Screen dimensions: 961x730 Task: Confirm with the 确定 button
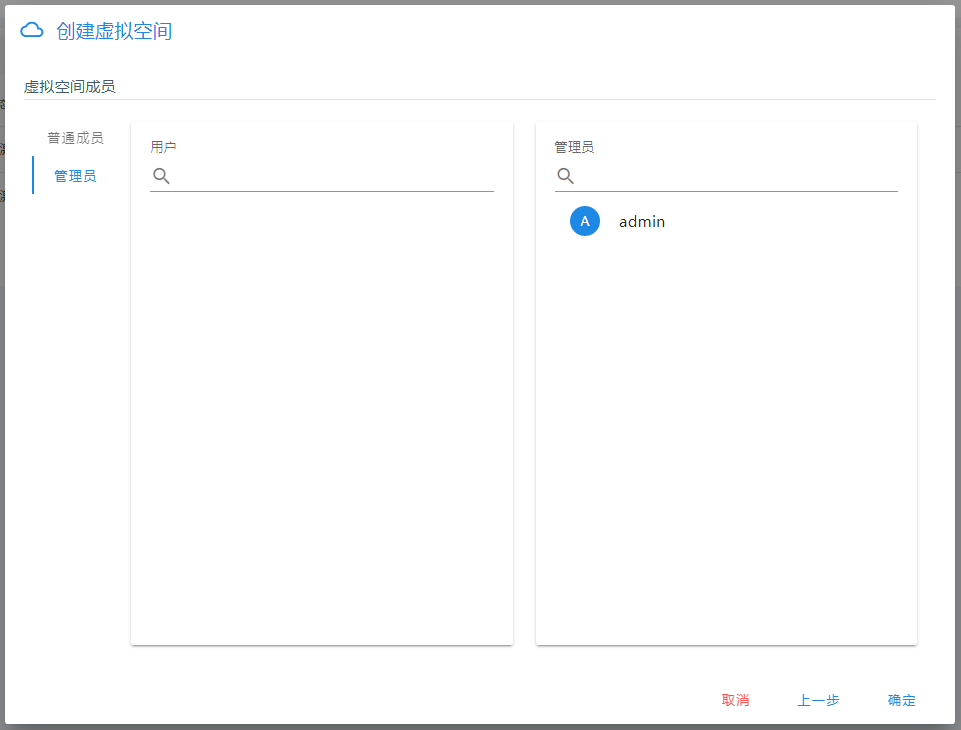tap(901, 700)
